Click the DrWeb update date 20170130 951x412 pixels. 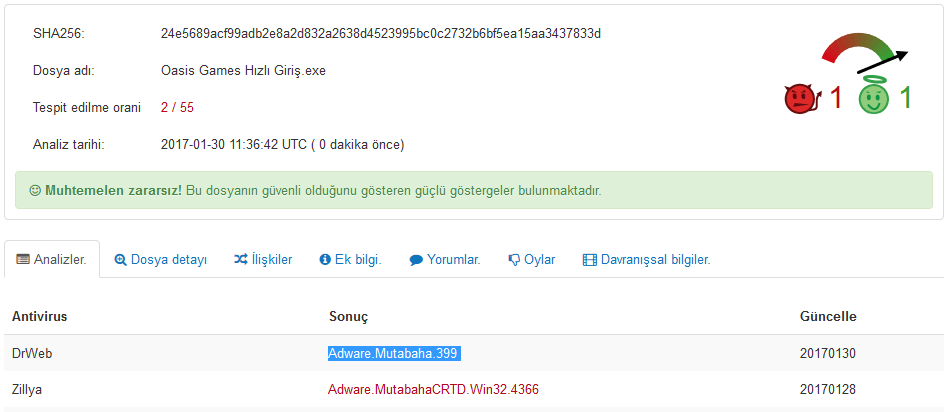[828, 354]
